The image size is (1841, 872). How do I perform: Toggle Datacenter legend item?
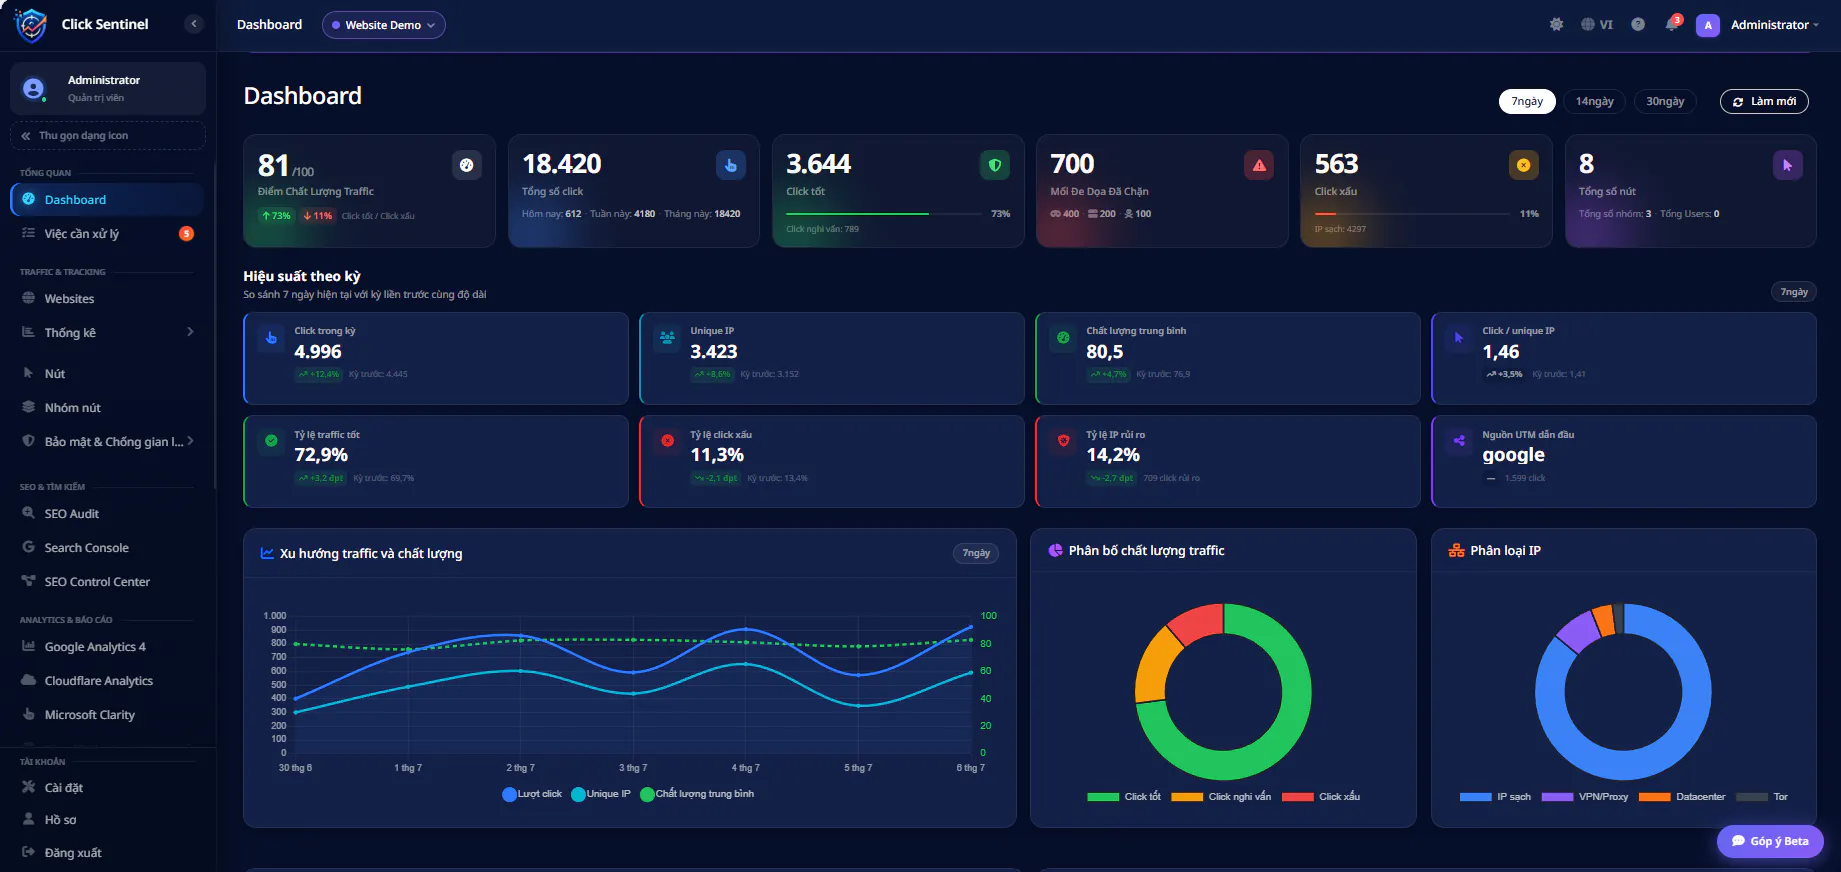point(1682,797)
